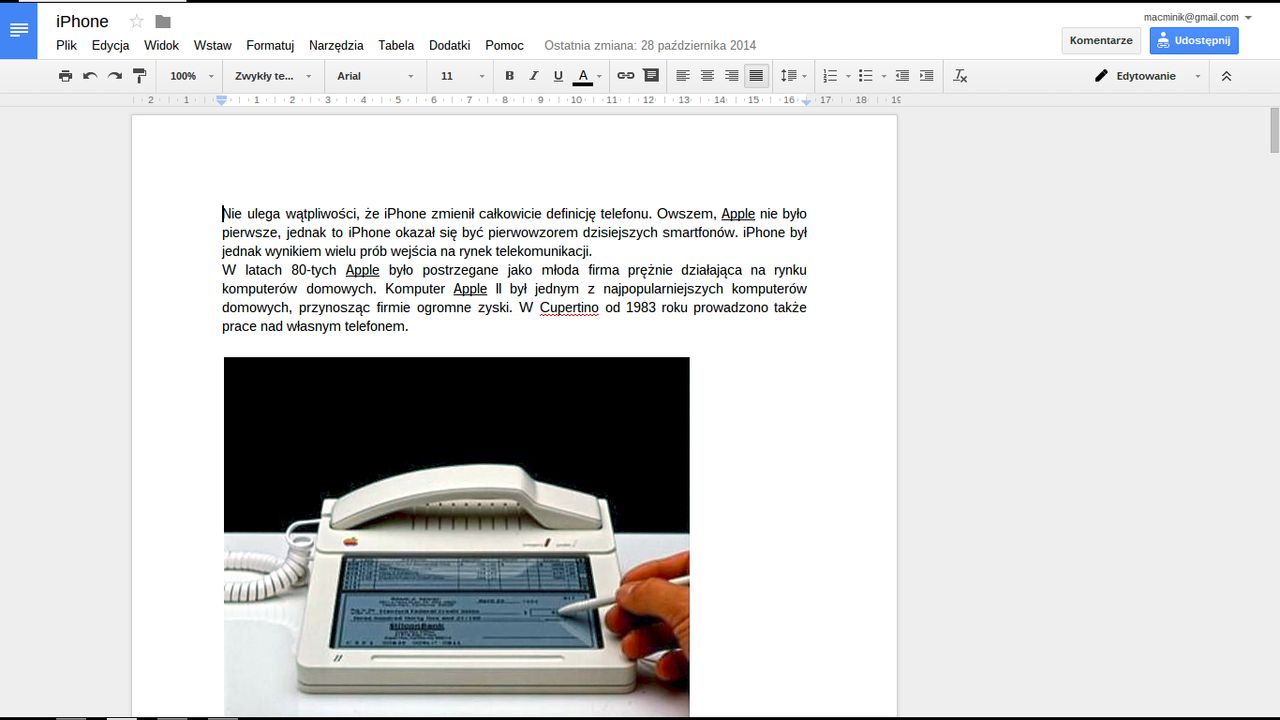Insert a comment from toolbar
The image size is (1280, 720).
651,76
